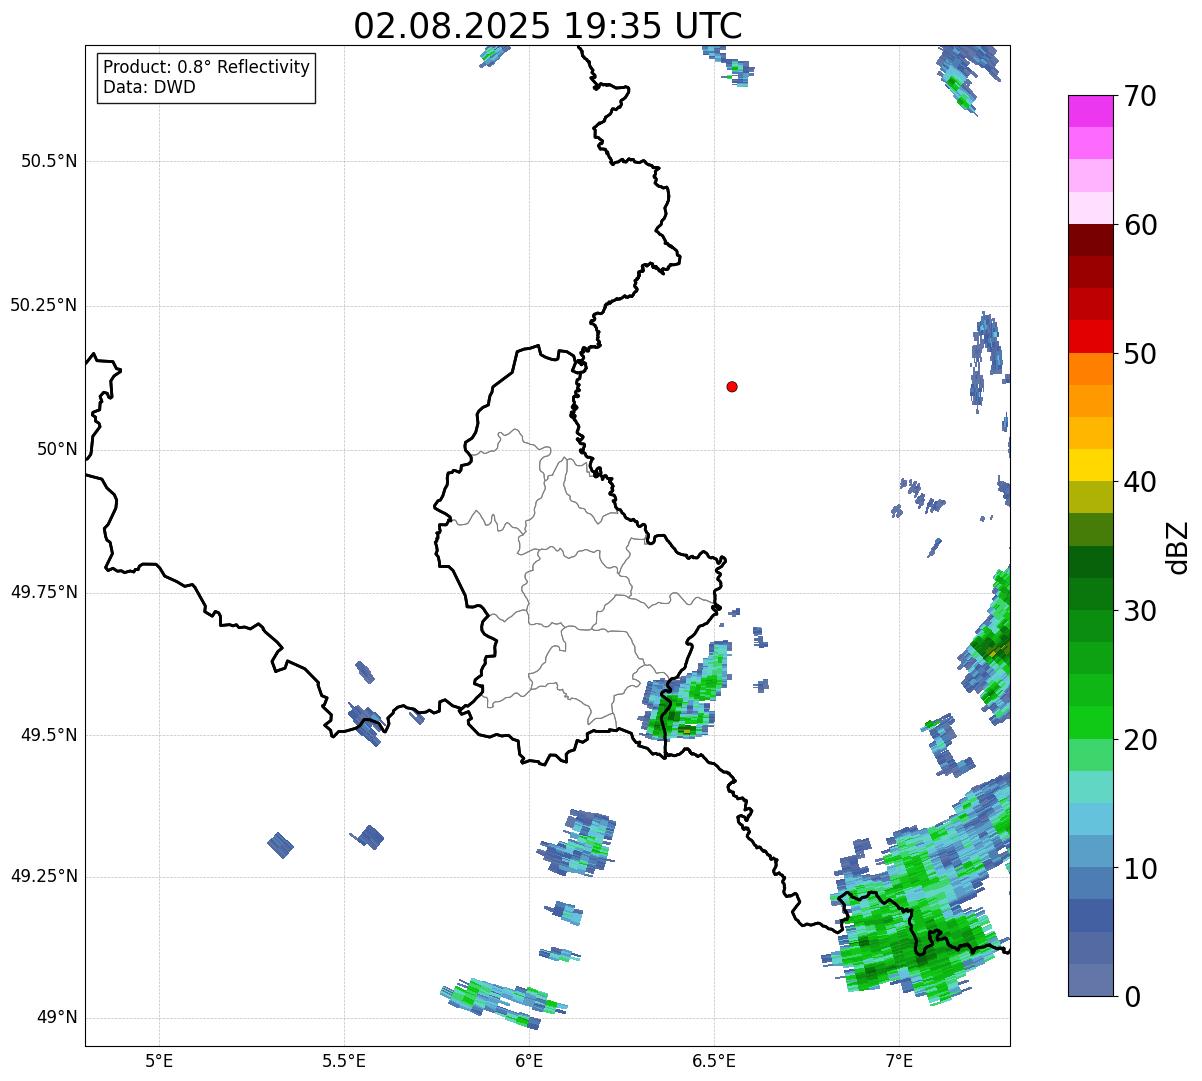Click the 49.5°N latitude label

pos(49,735)
